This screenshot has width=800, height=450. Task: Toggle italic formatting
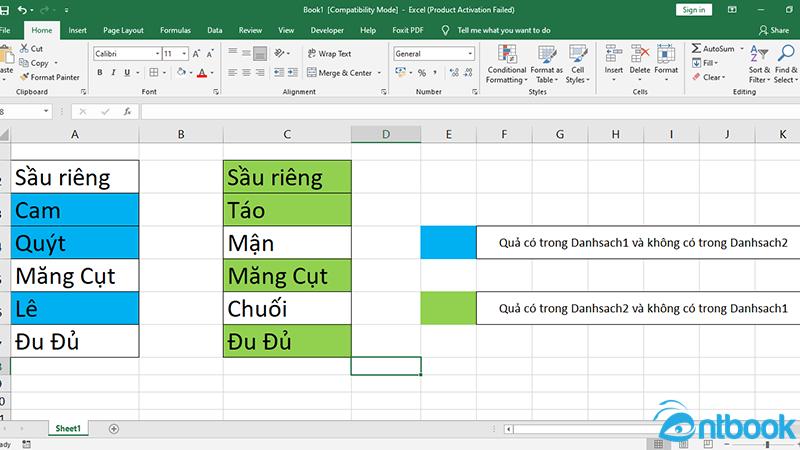113,72
